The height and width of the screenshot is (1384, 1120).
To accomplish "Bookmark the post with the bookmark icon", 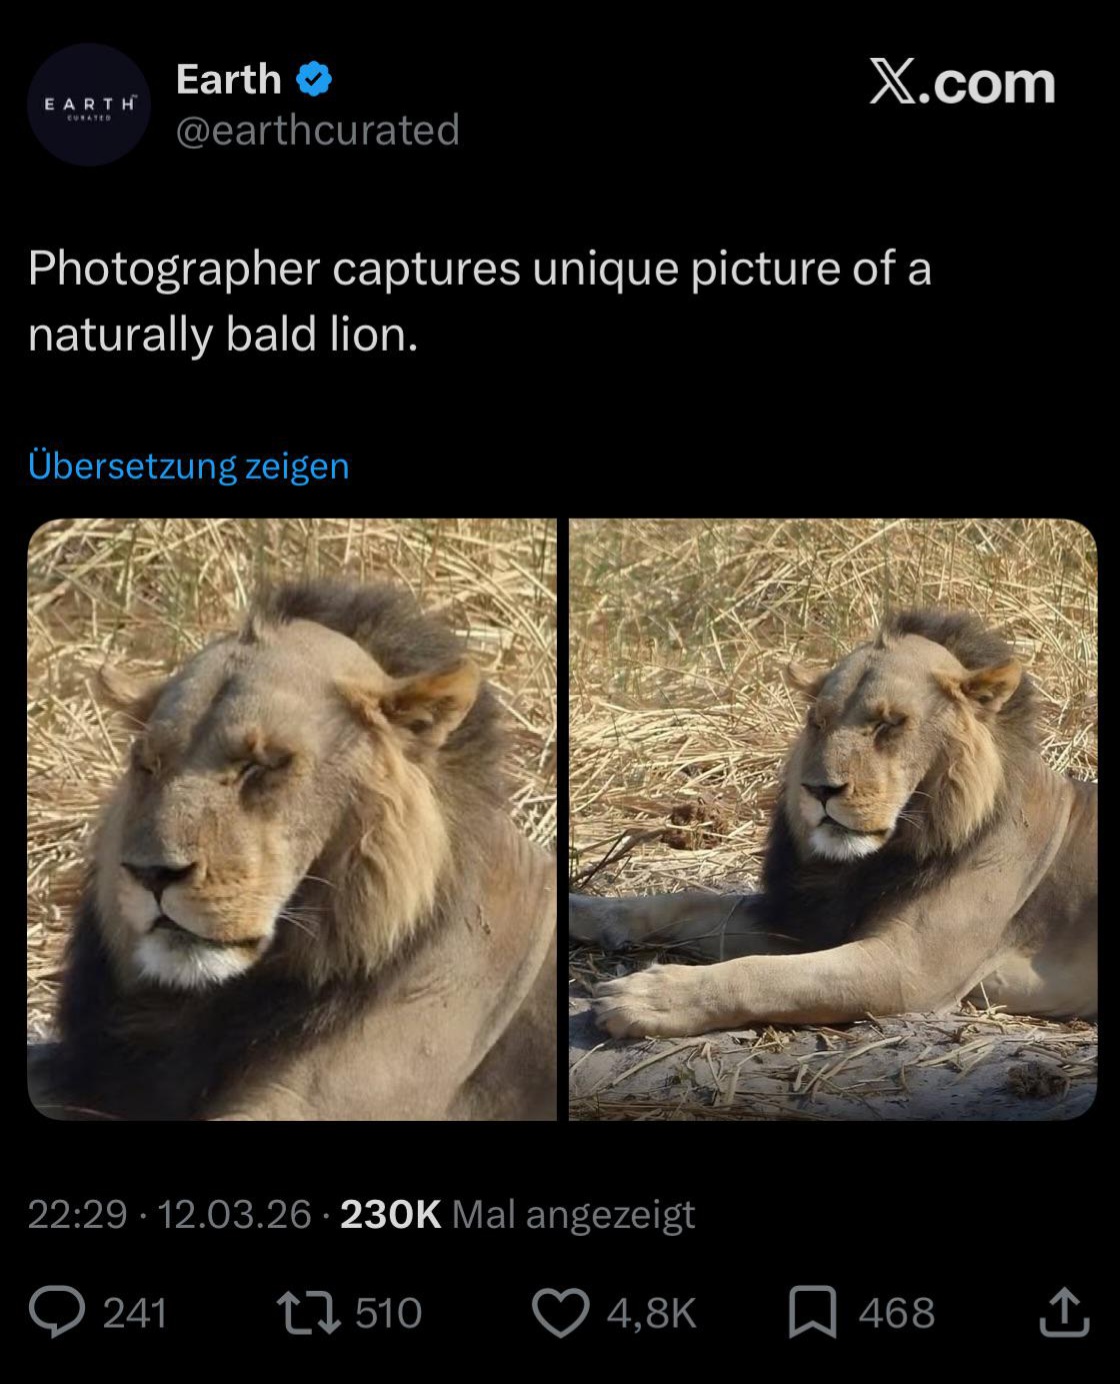I will [x=813, y=1312].
